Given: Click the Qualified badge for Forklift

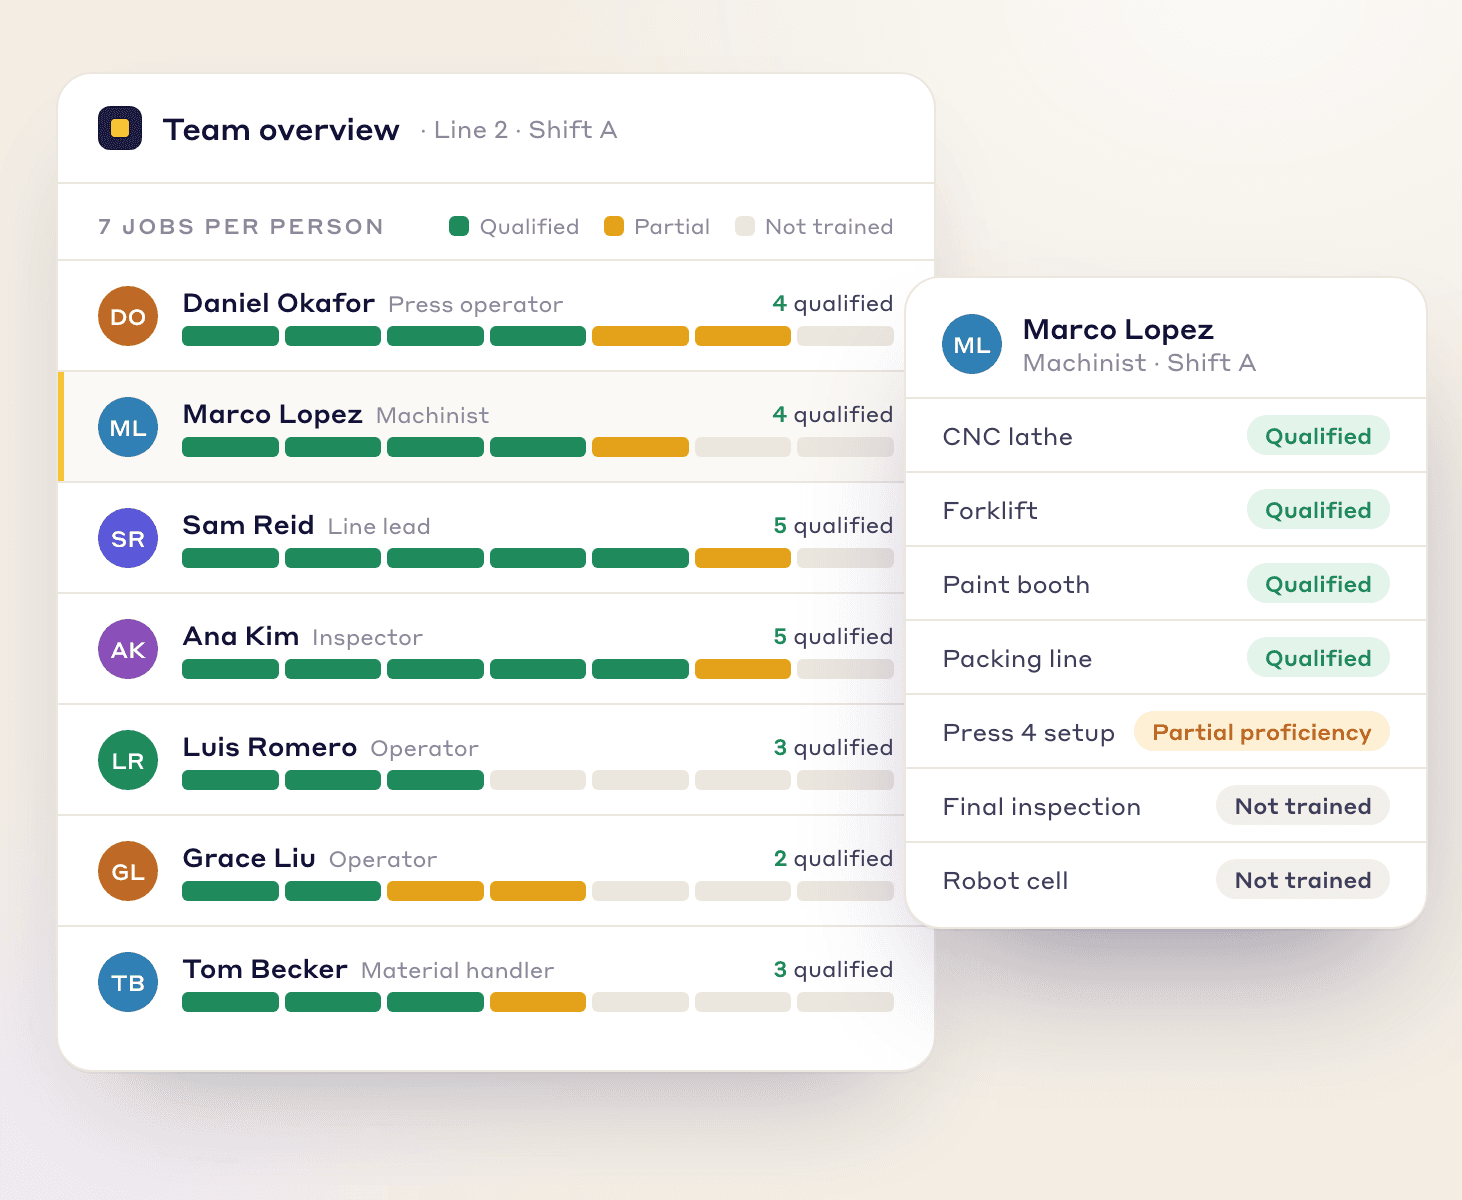Looking at the screenshot, I should pos(1318,509).
